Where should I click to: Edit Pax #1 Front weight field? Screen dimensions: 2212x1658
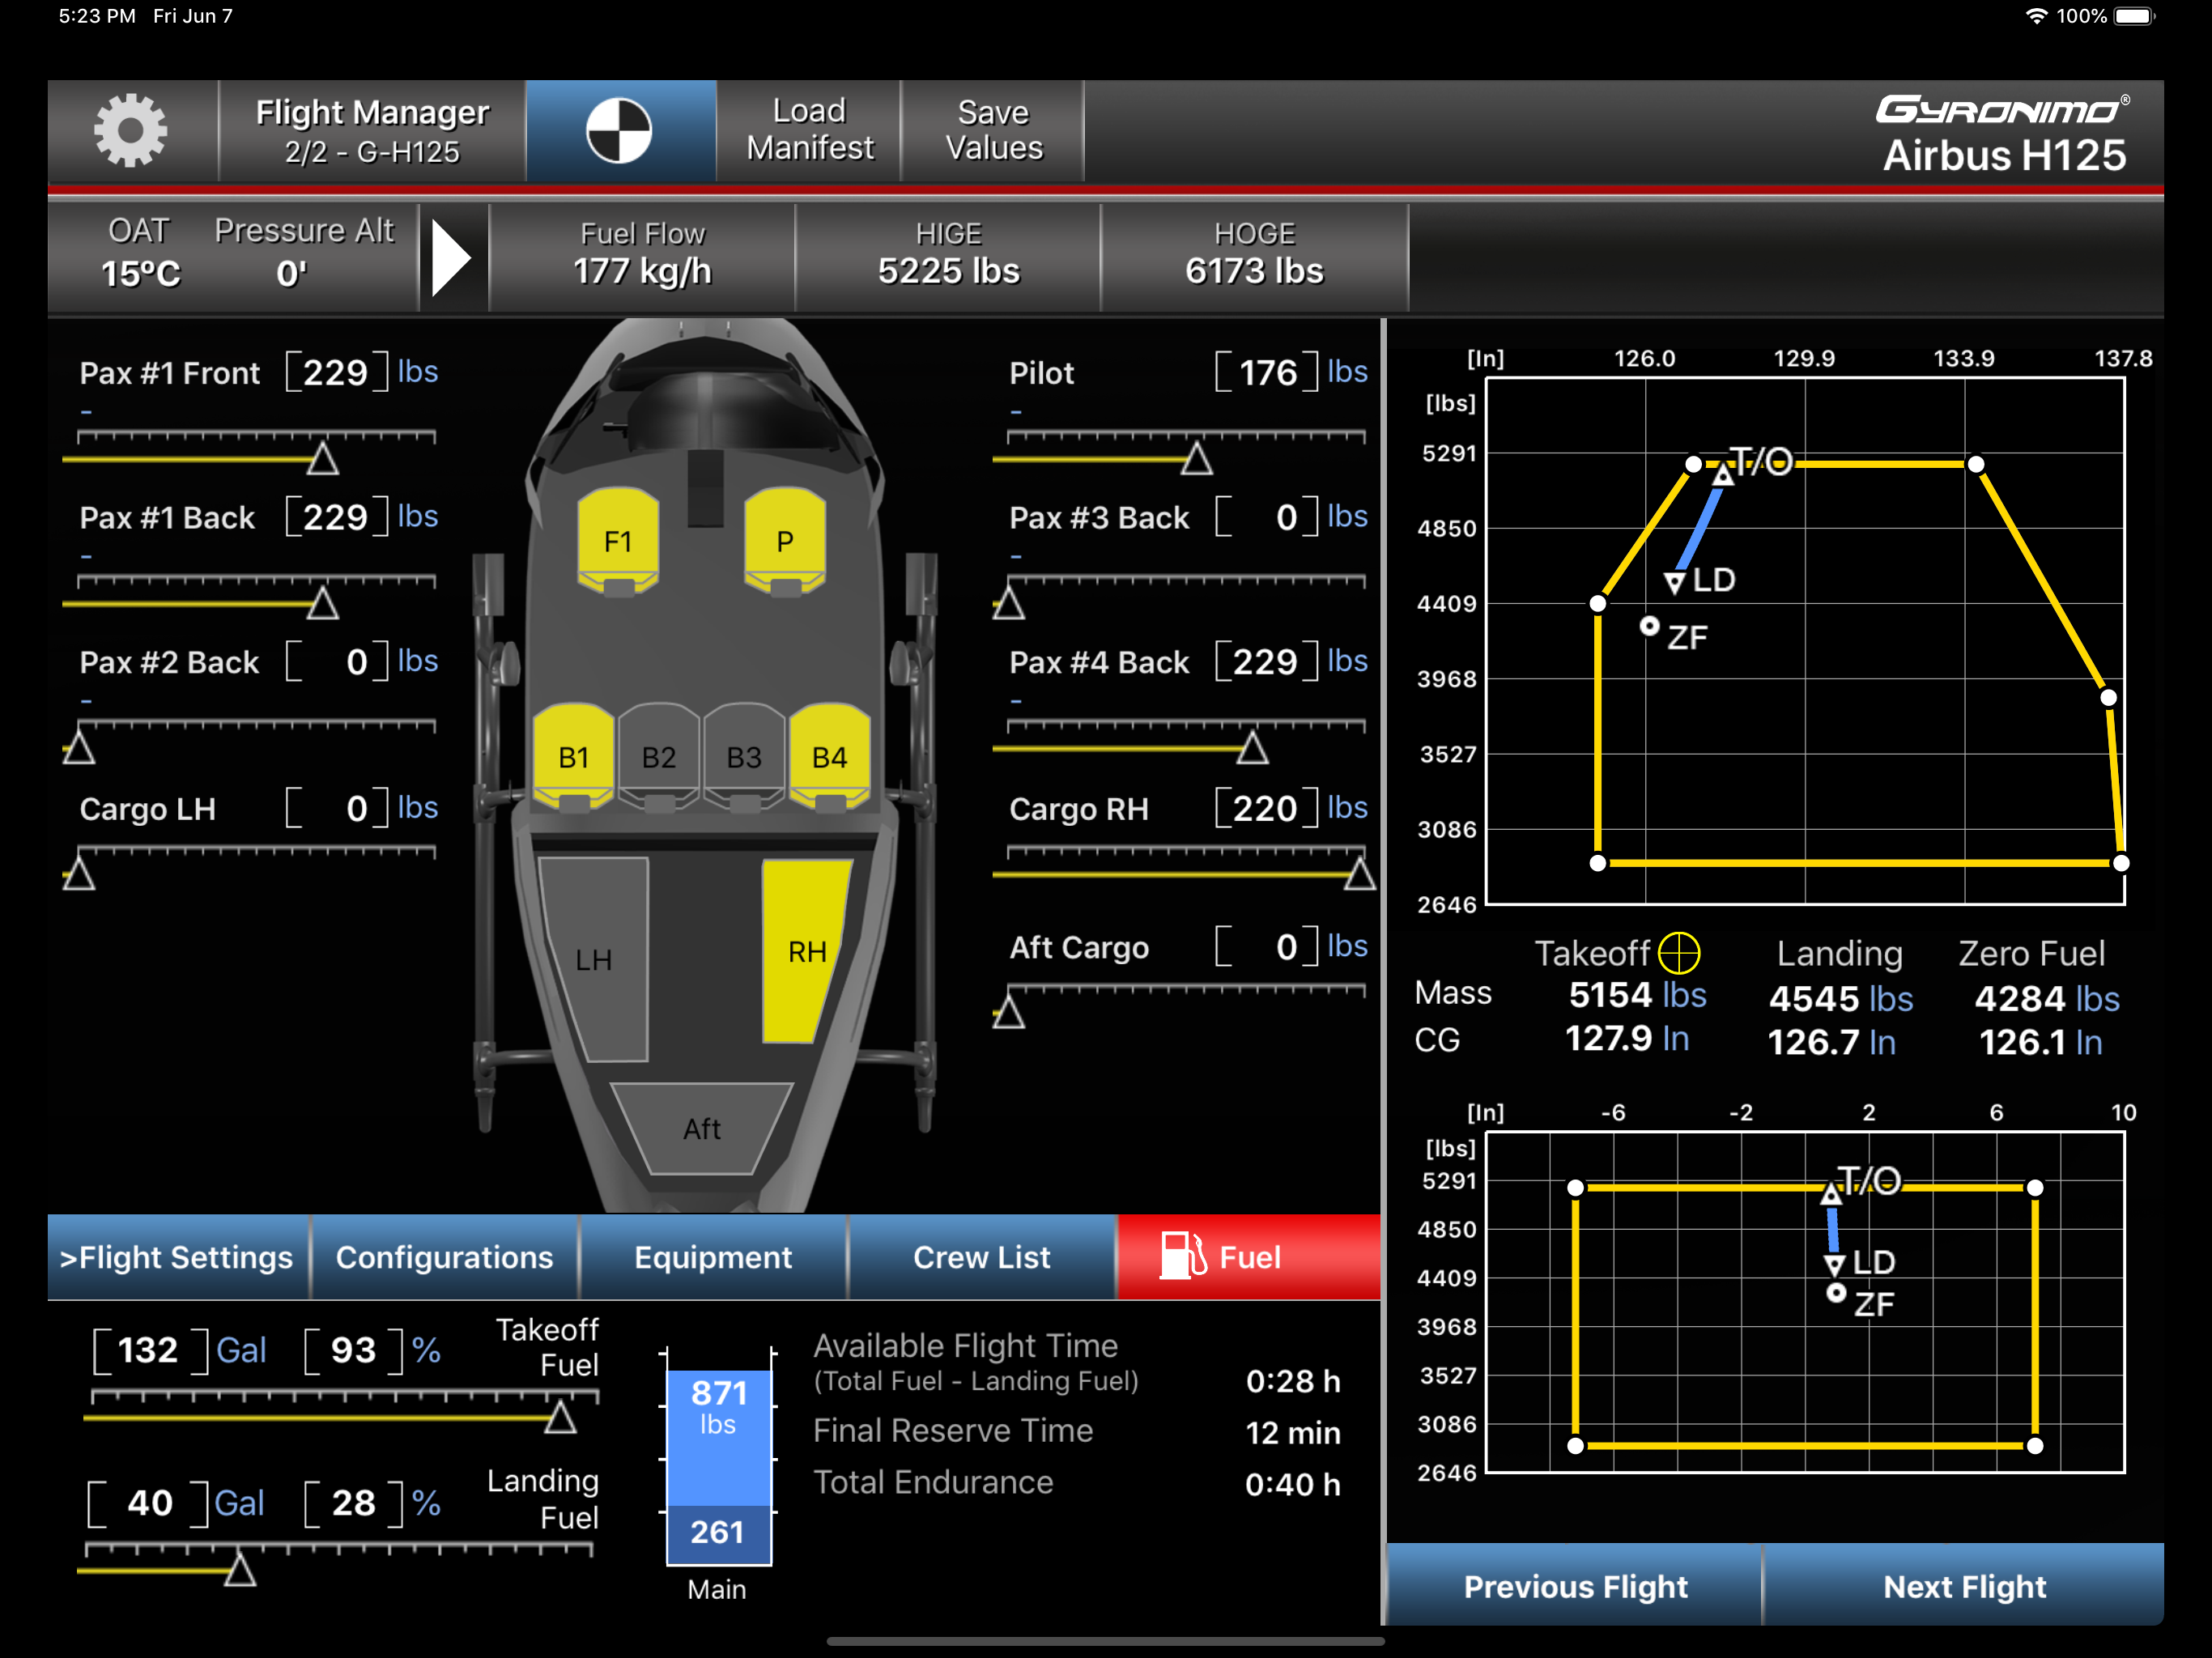[337, 372]
